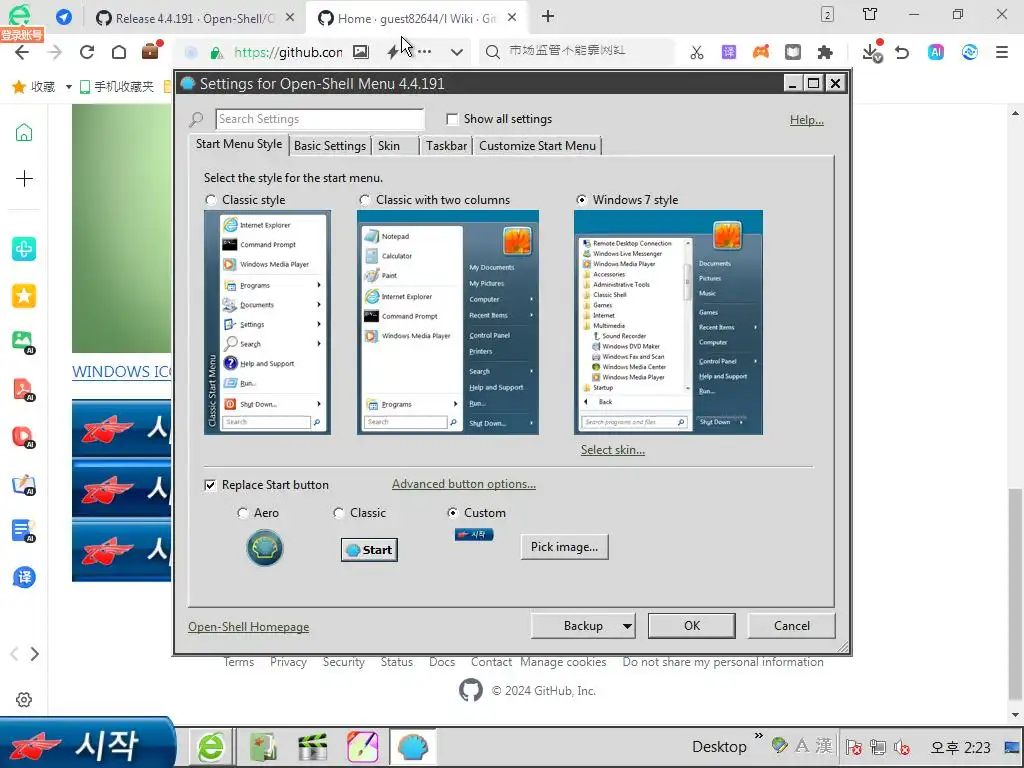Open the Backup dropdown arrow
Image resolution: width=1024 pixels, height=768 pixels.
(x=627, y=626)
